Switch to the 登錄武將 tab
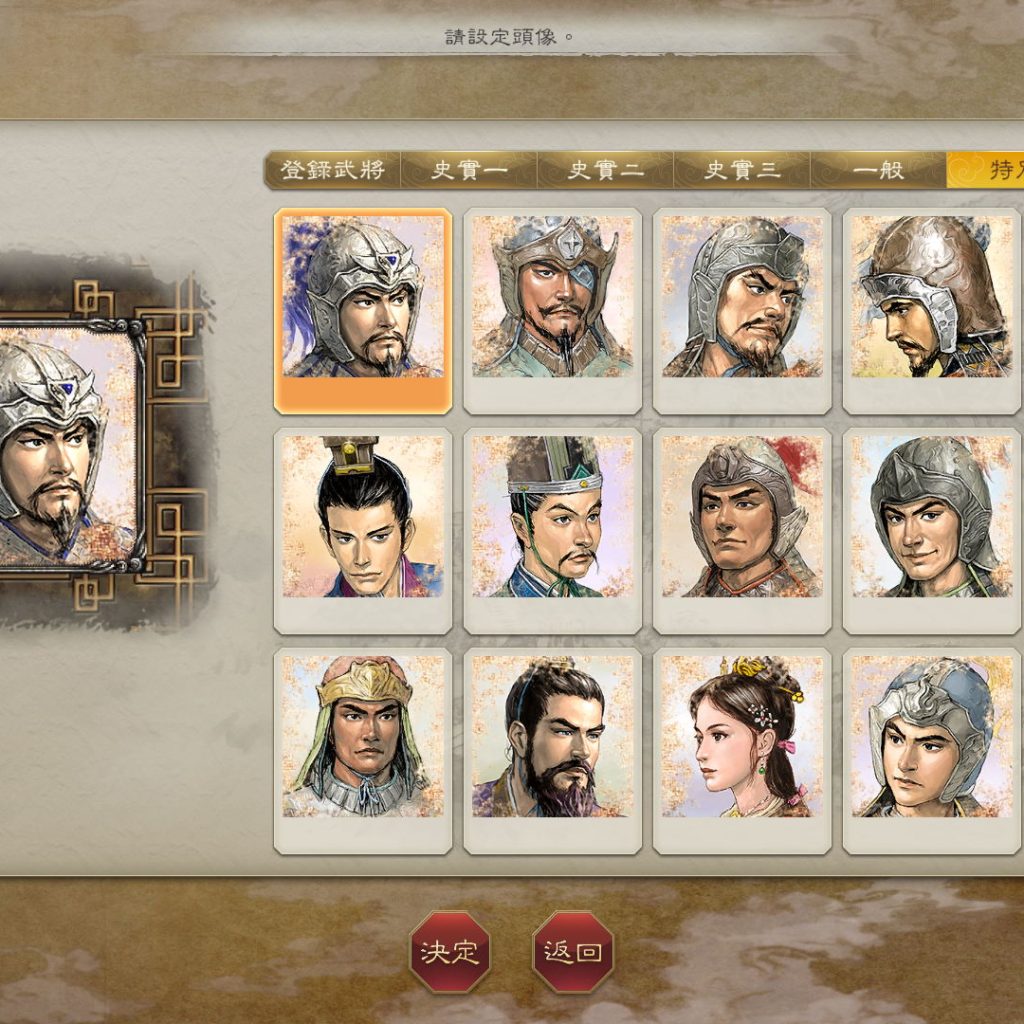 point(332,170)
